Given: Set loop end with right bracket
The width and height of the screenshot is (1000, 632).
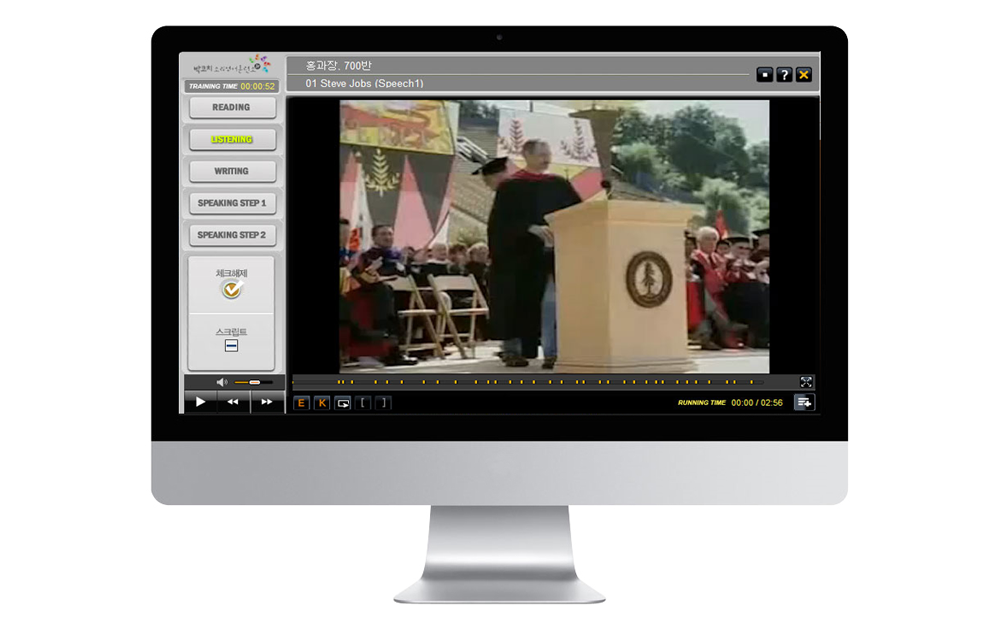Looking at the screenshot, I should [x=383, y=403].
